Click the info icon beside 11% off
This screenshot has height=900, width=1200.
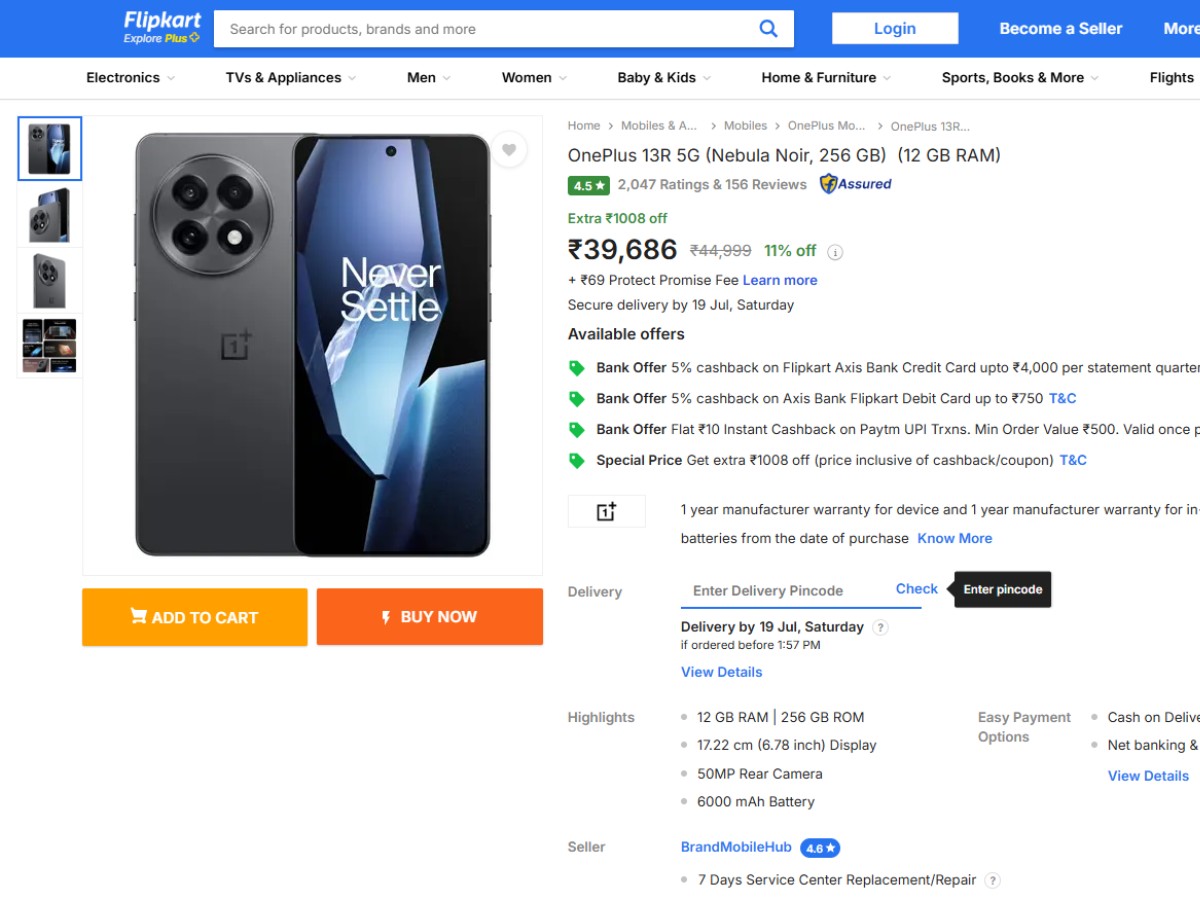(836, 252)
